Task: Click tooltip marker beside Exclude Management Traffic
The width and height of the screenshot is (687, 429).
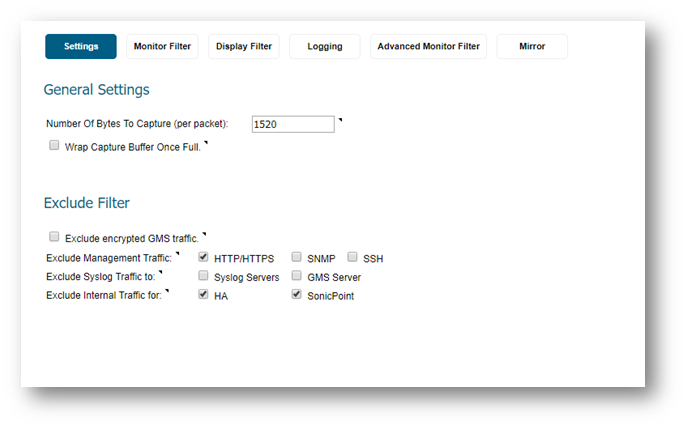Action: click(x=177, y=253)
